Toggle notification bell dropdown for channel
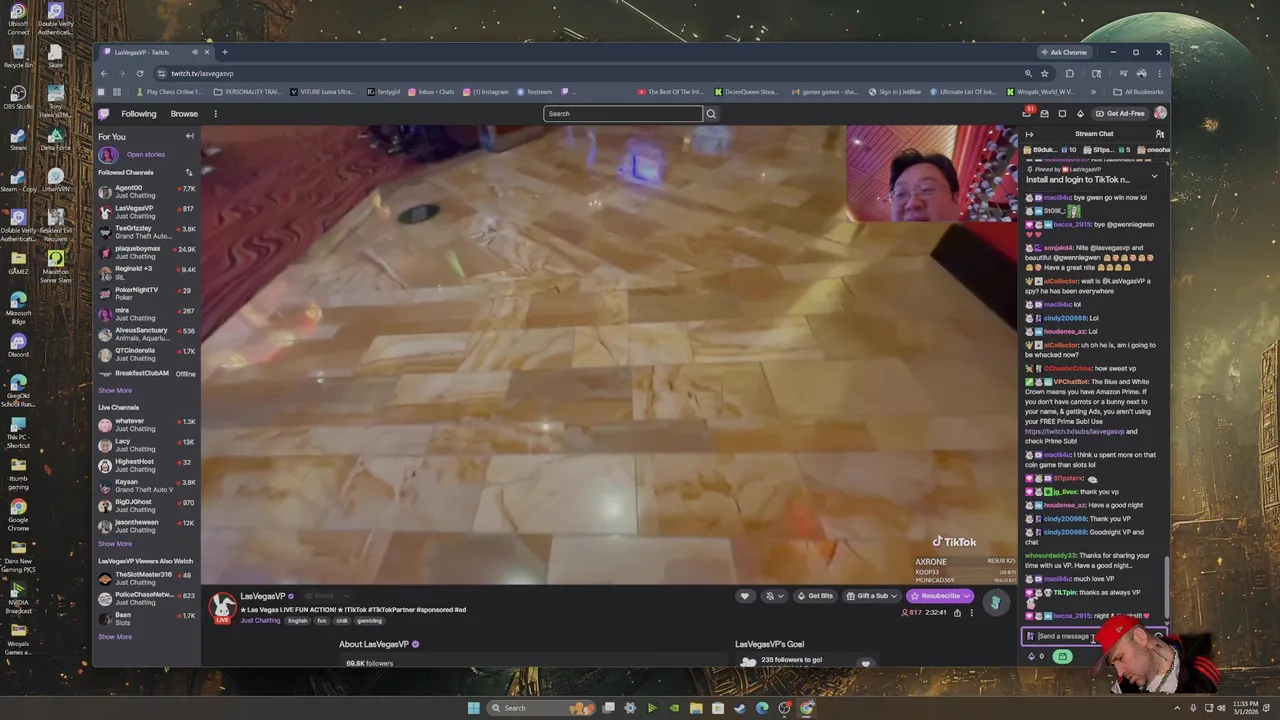 pos(773,596)
